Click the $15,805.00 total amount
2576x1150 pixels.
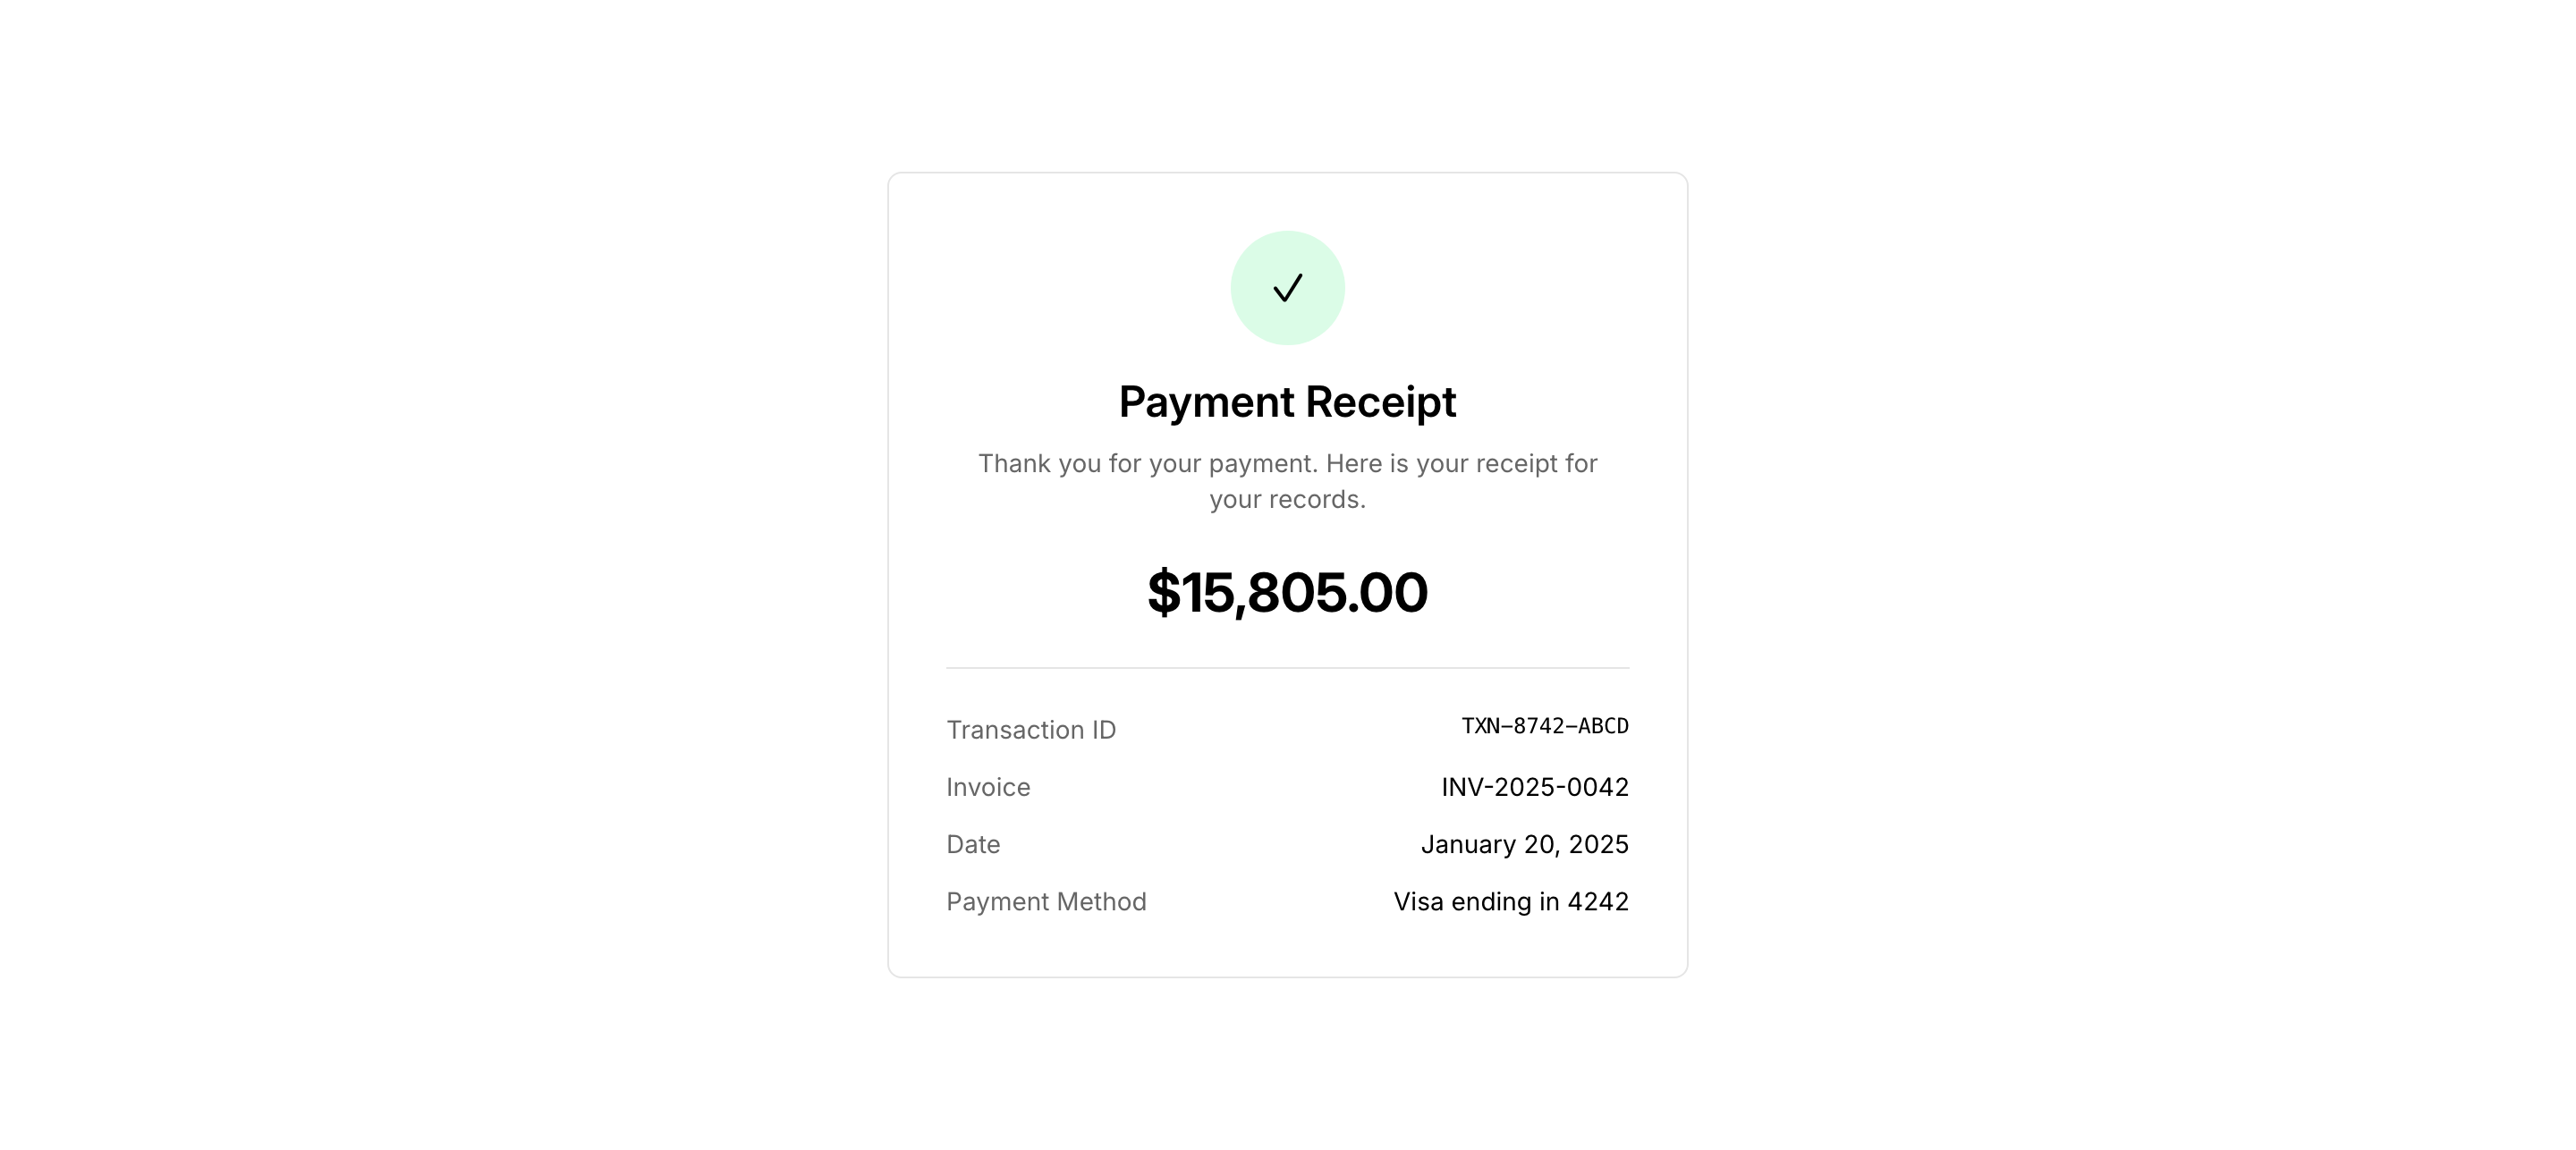point(1287,592)
